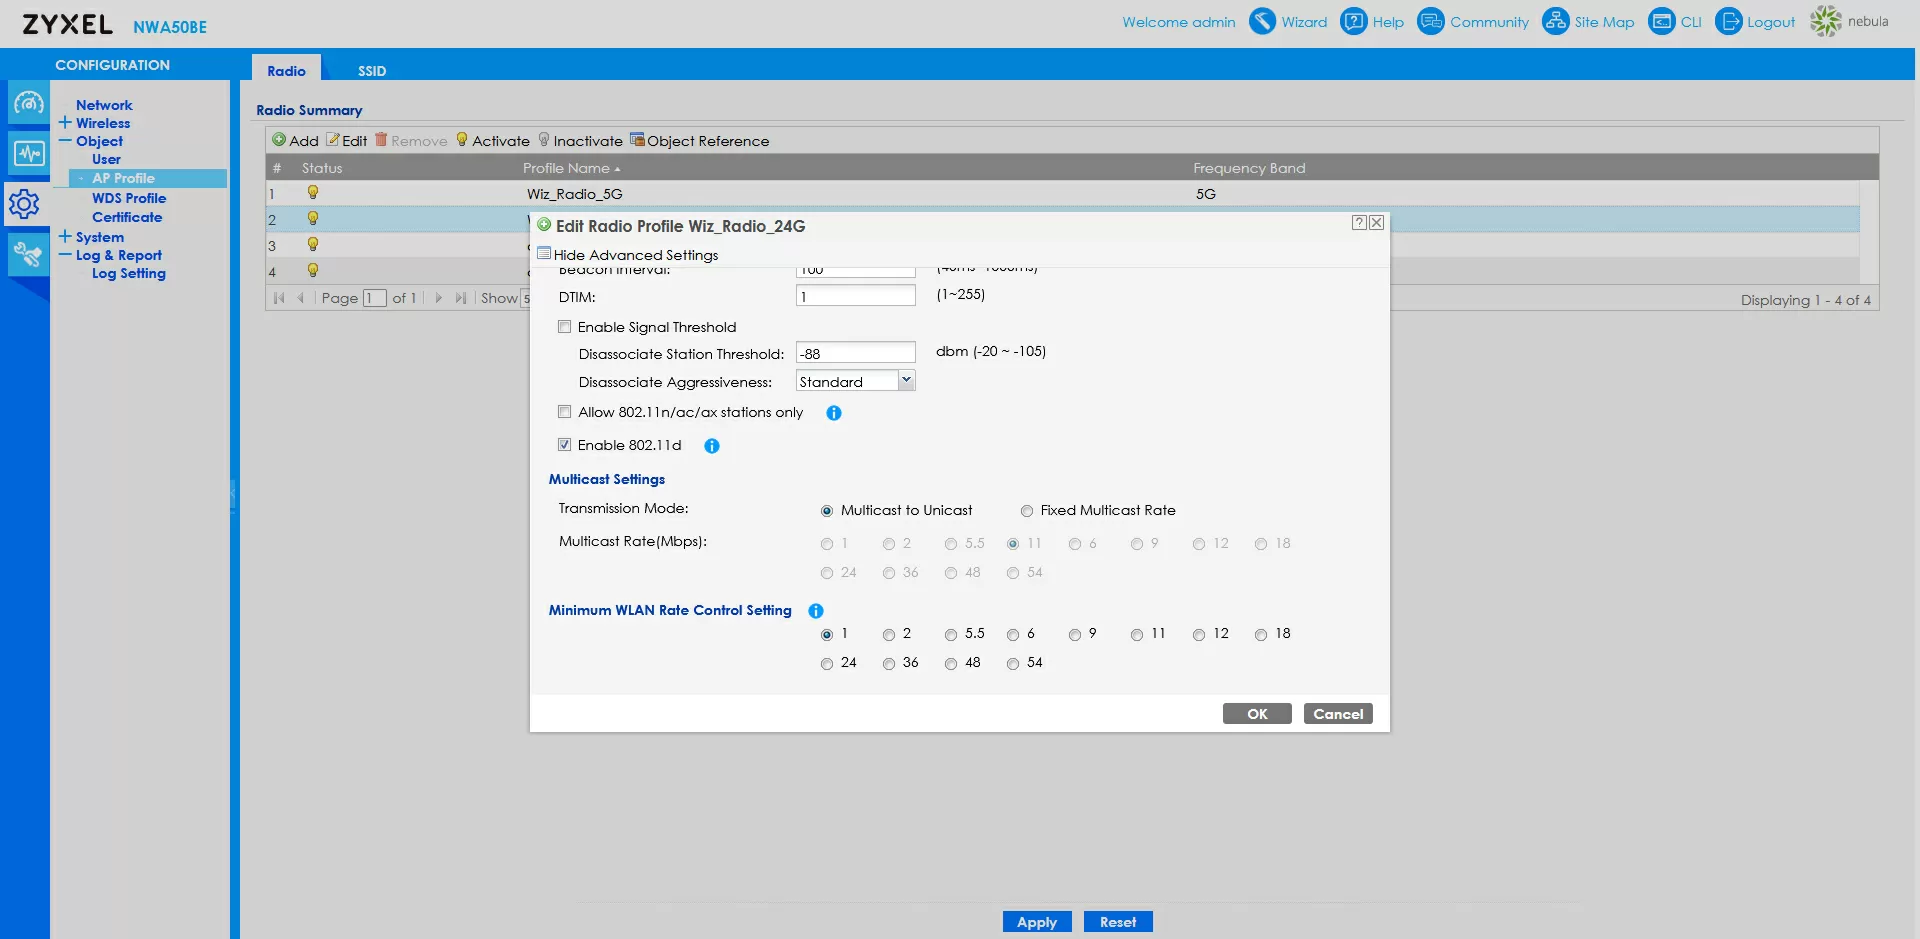Open Disassociate Aggressiveness dropdown
Image resolution: width=1920 pixels, height=939 pixels.
[x=906, y=381]
